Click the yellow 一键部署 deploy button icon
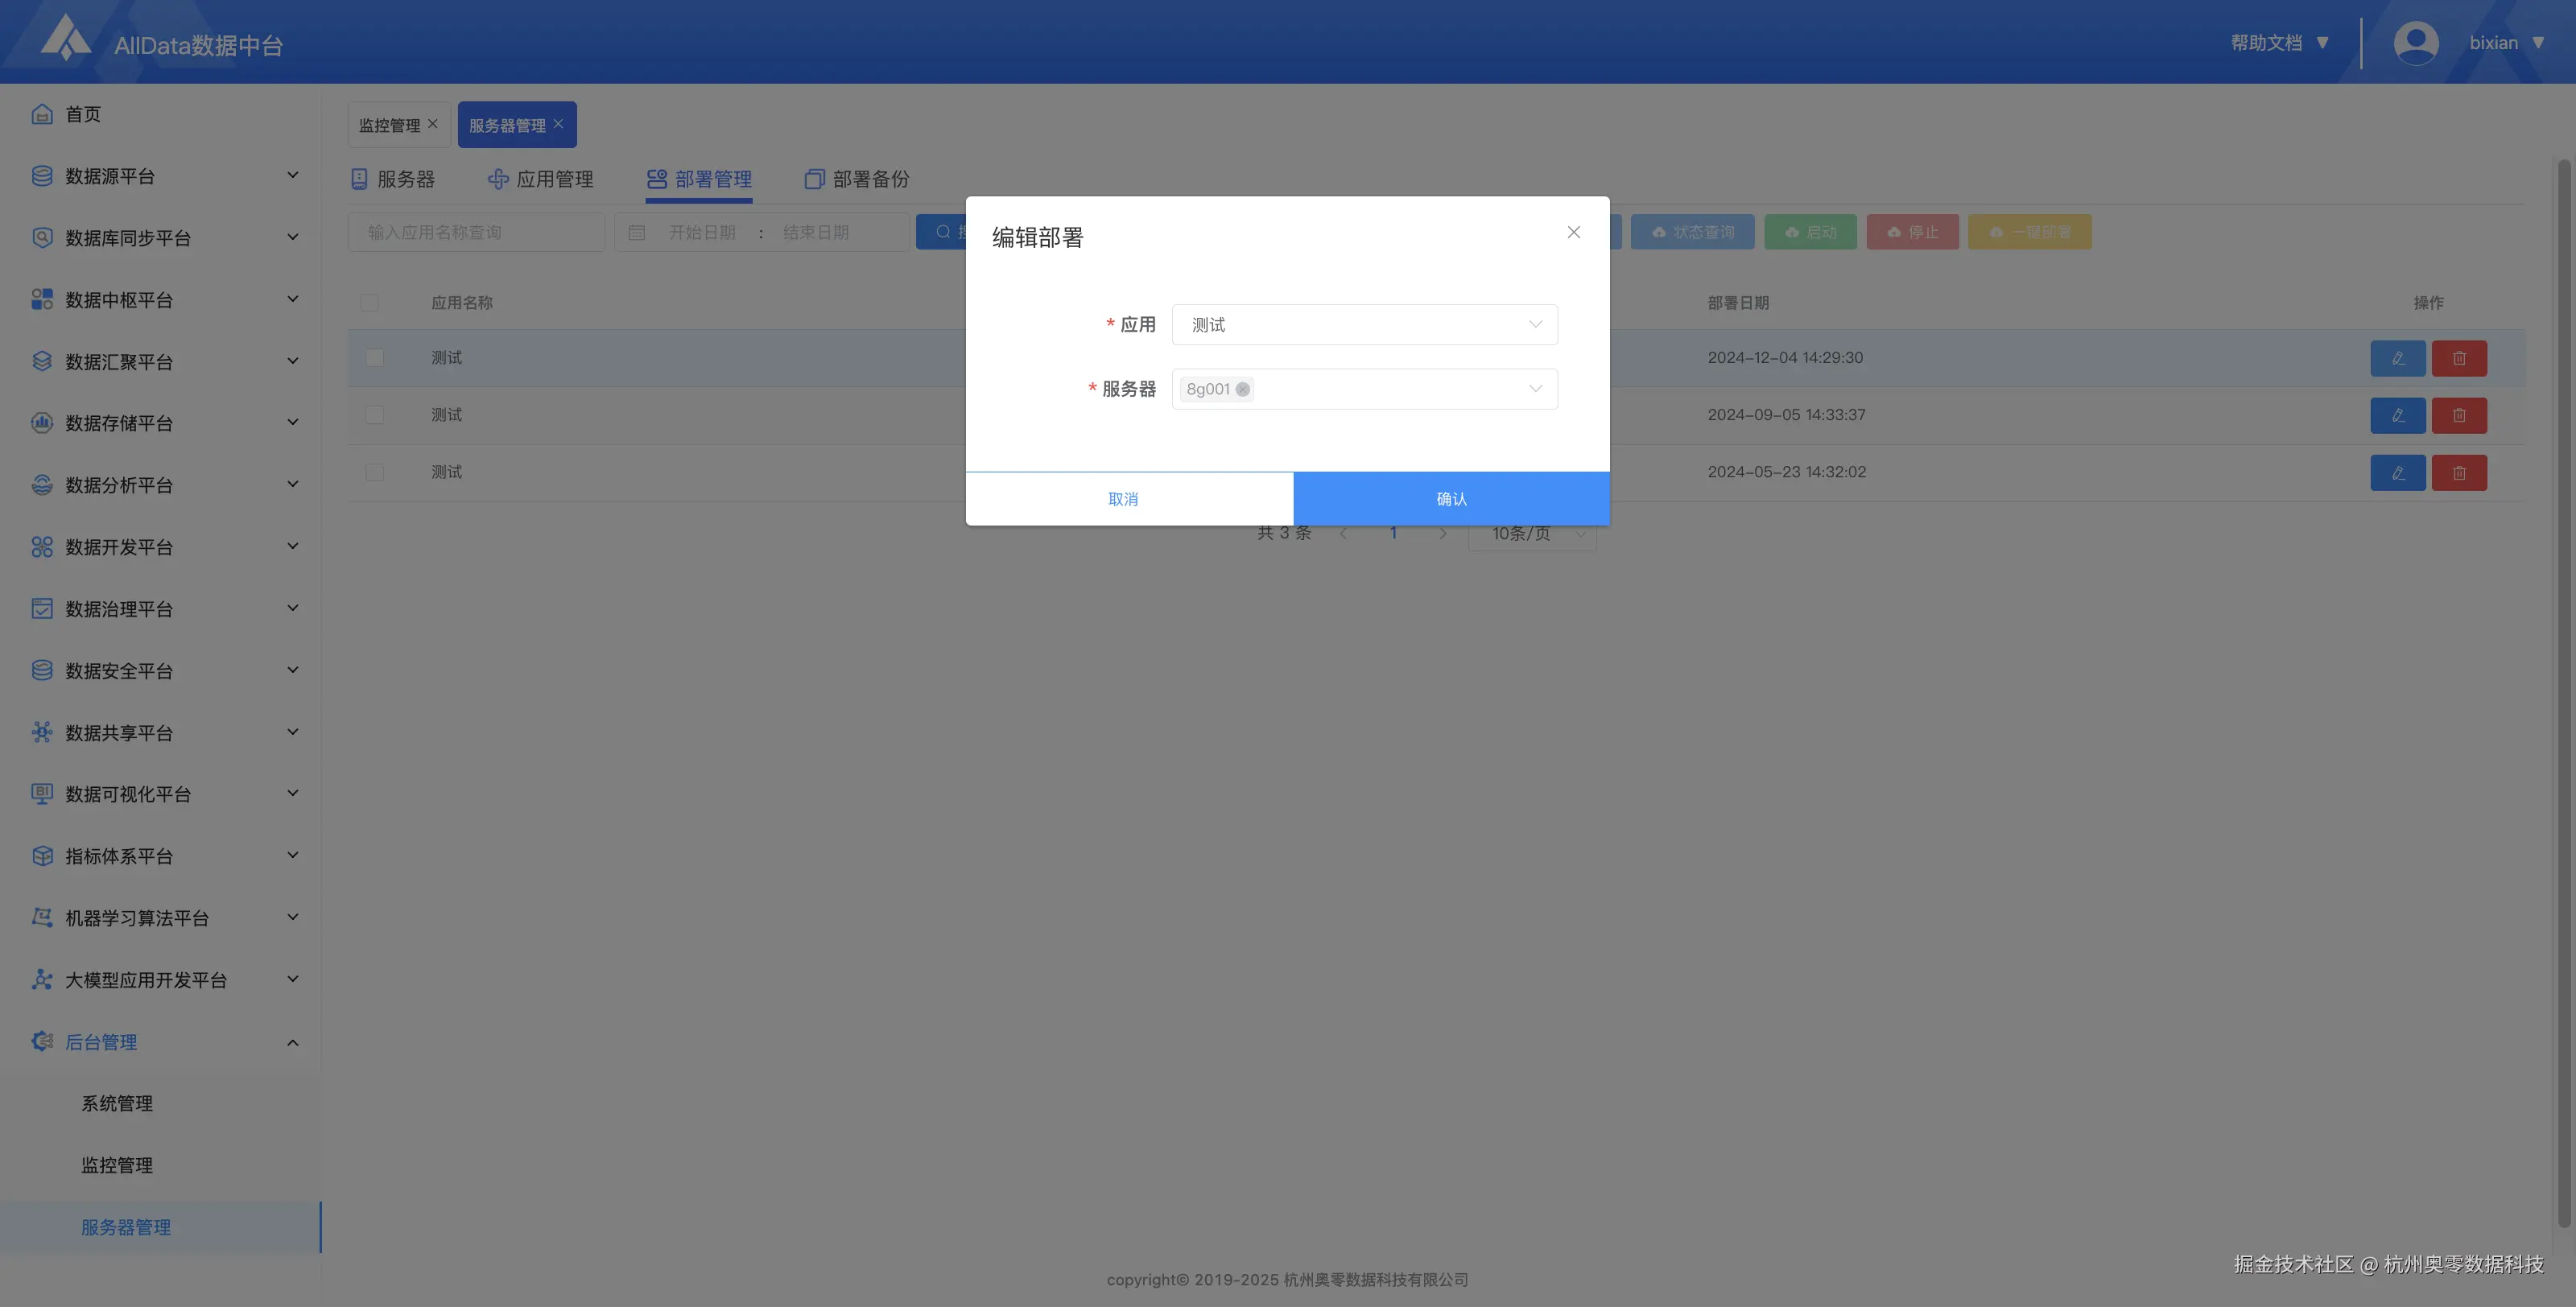Screen dimensions: 2576x1307 (1998, 231)
